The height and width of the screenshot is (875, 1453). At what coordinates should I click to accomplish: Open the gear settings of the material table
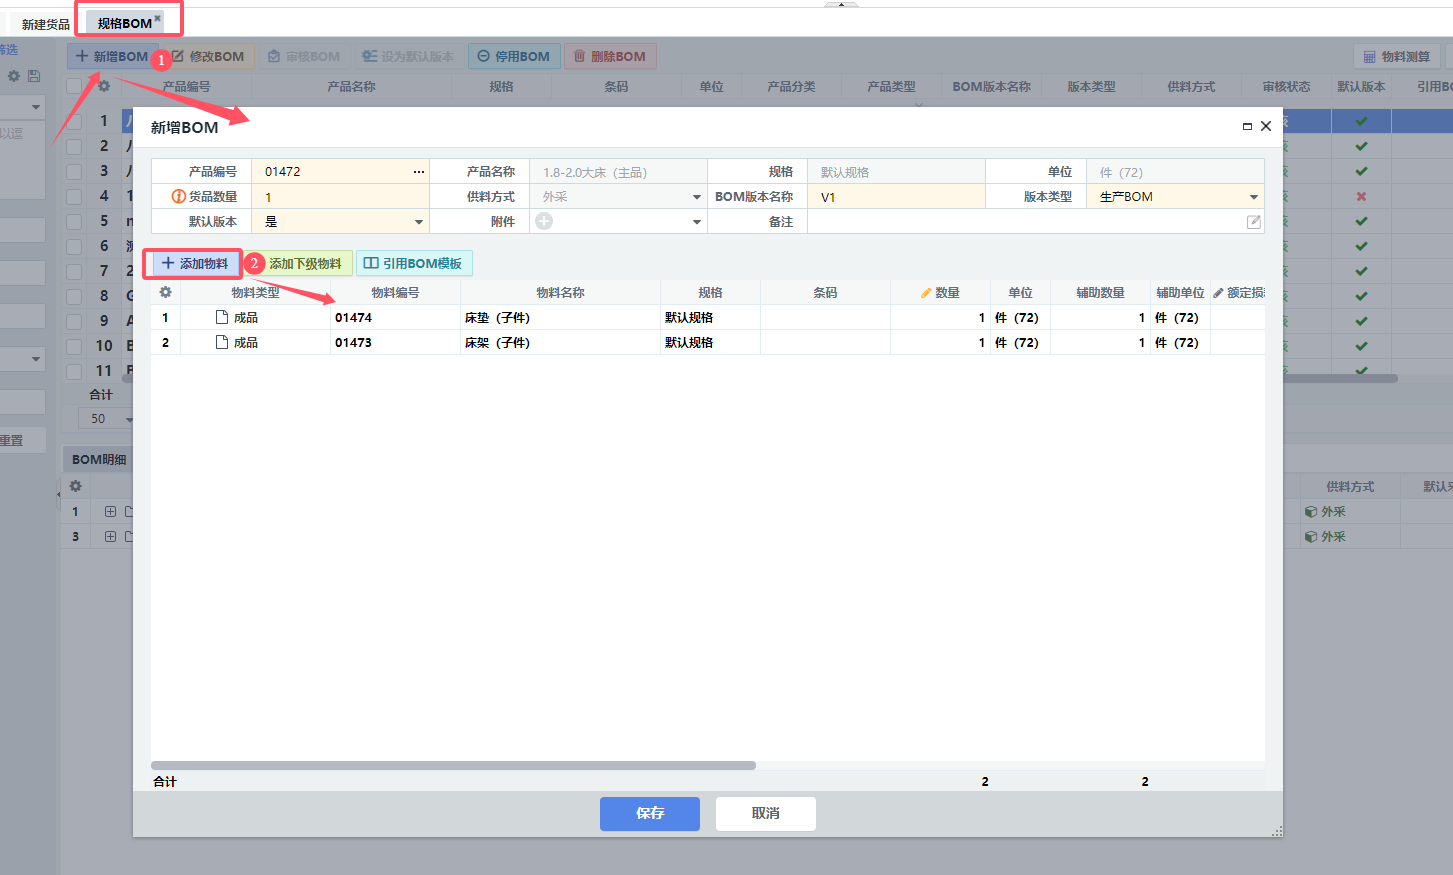click(x=165, y=292)
